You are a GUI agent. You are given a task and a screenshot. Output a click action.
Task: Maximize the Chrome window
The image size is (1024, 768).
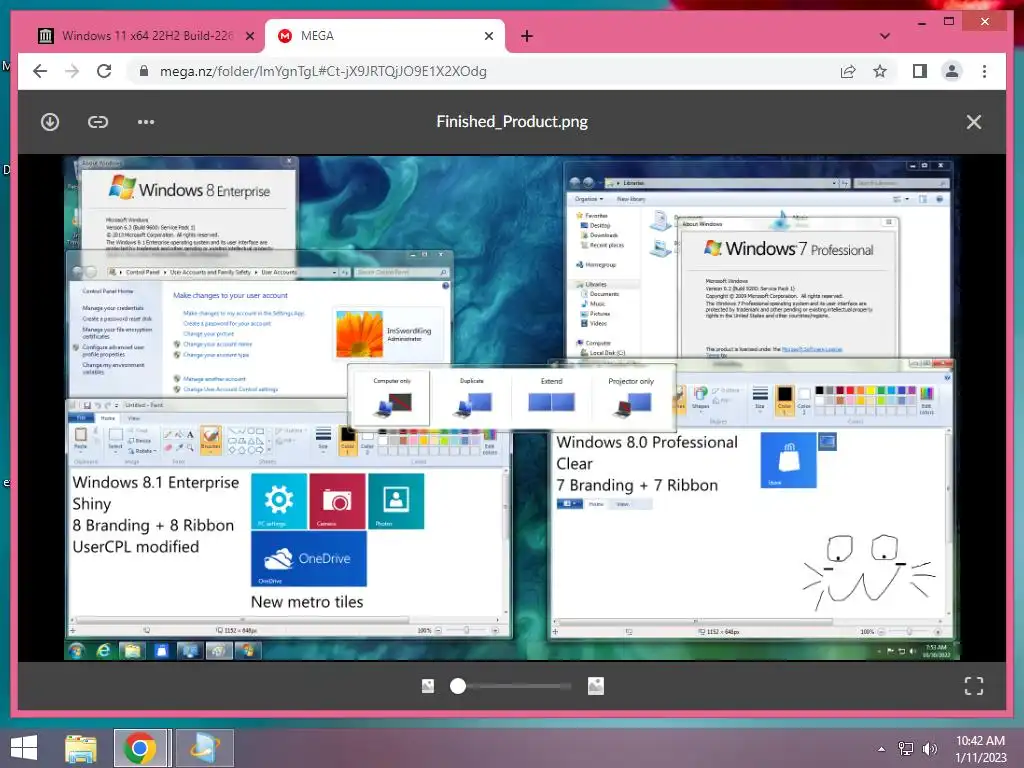point(949,22)
